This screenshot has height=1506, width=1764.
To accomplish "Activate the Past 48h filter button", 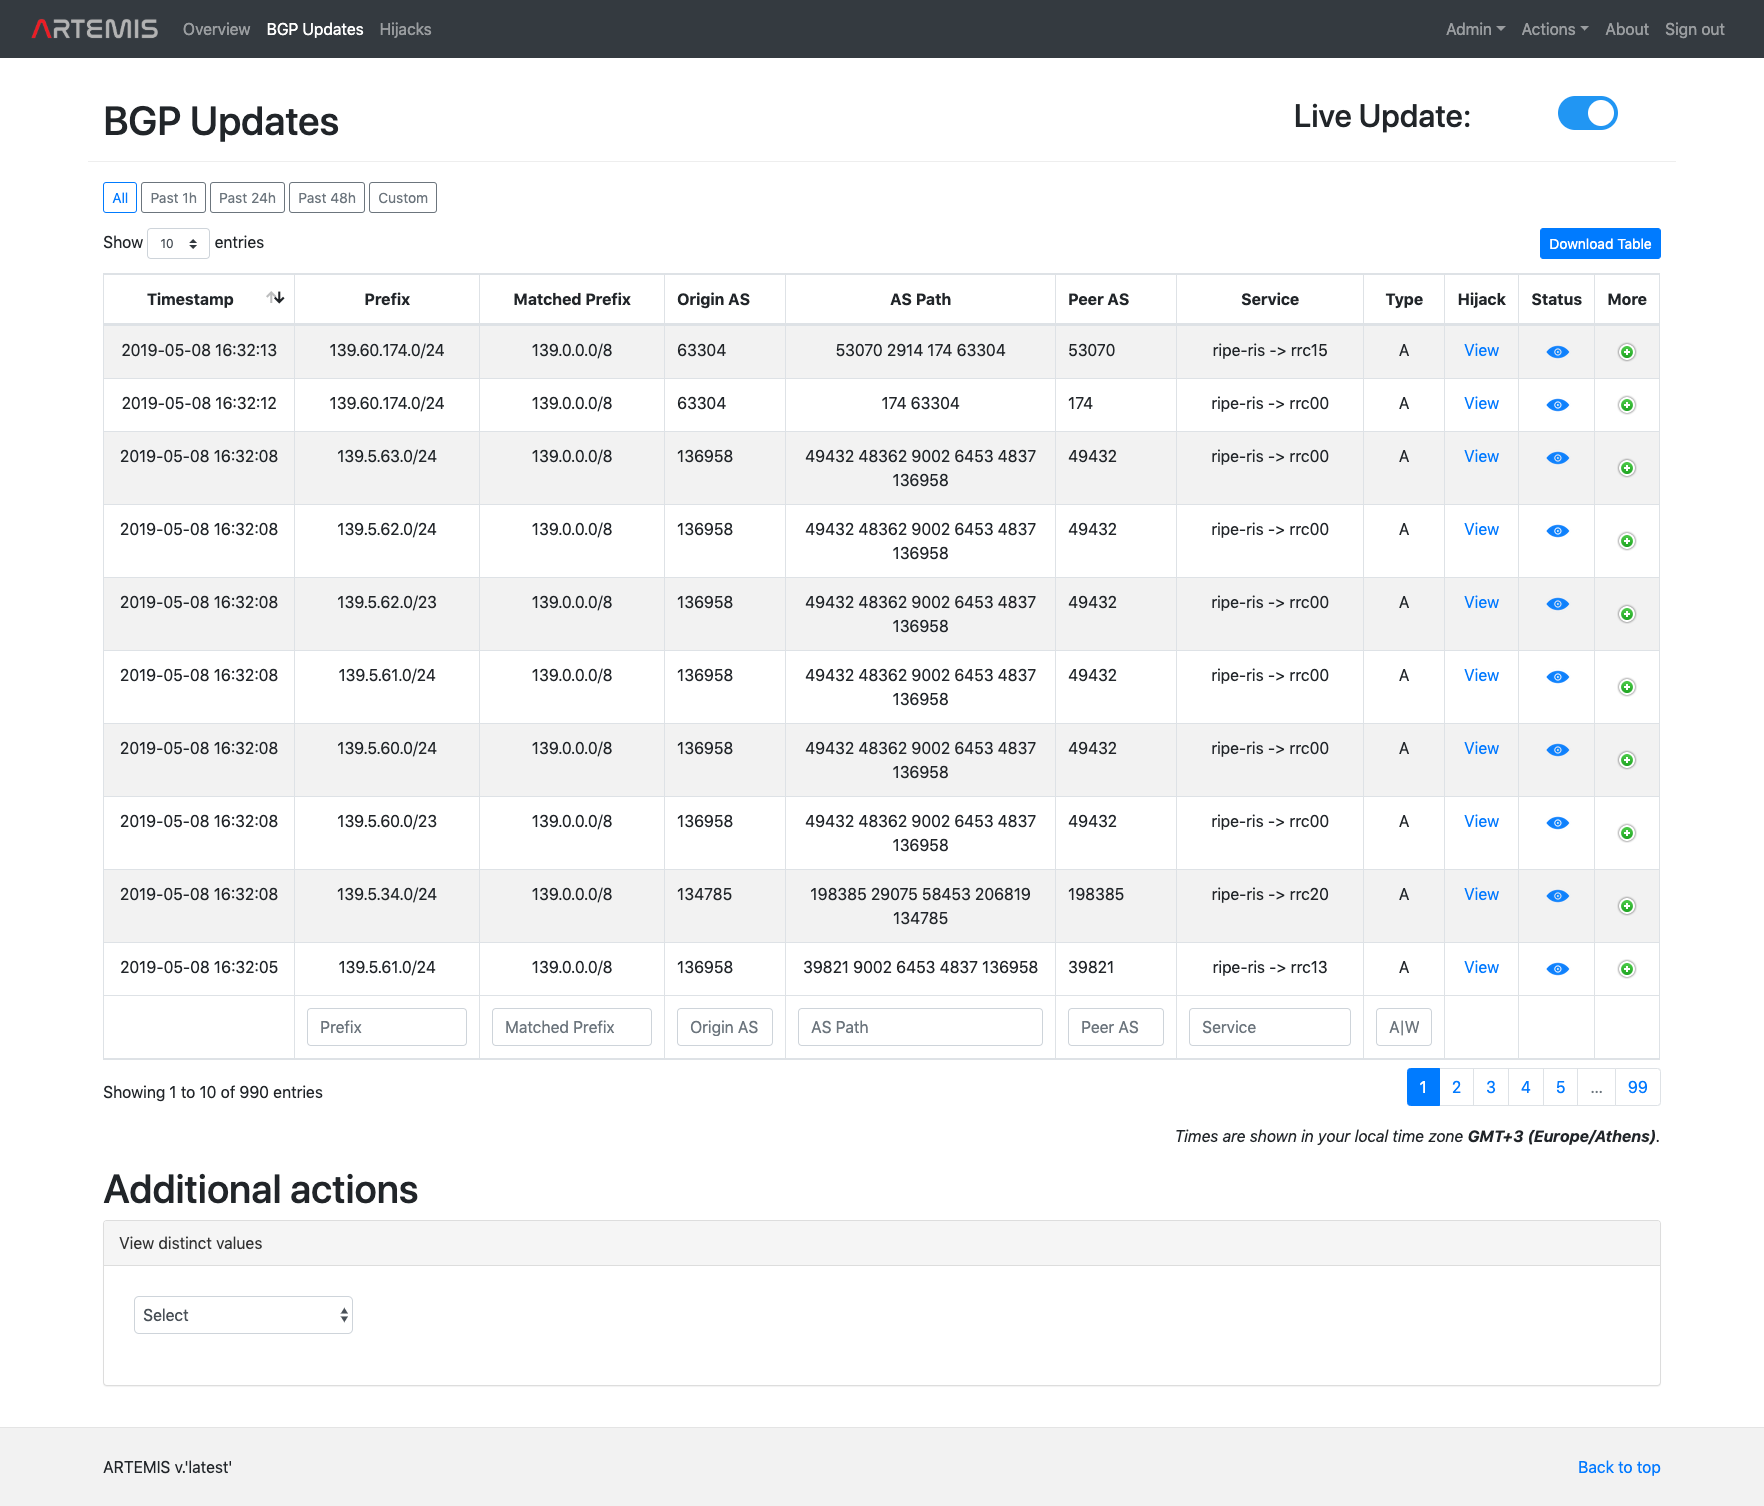I will pos(326,197).
